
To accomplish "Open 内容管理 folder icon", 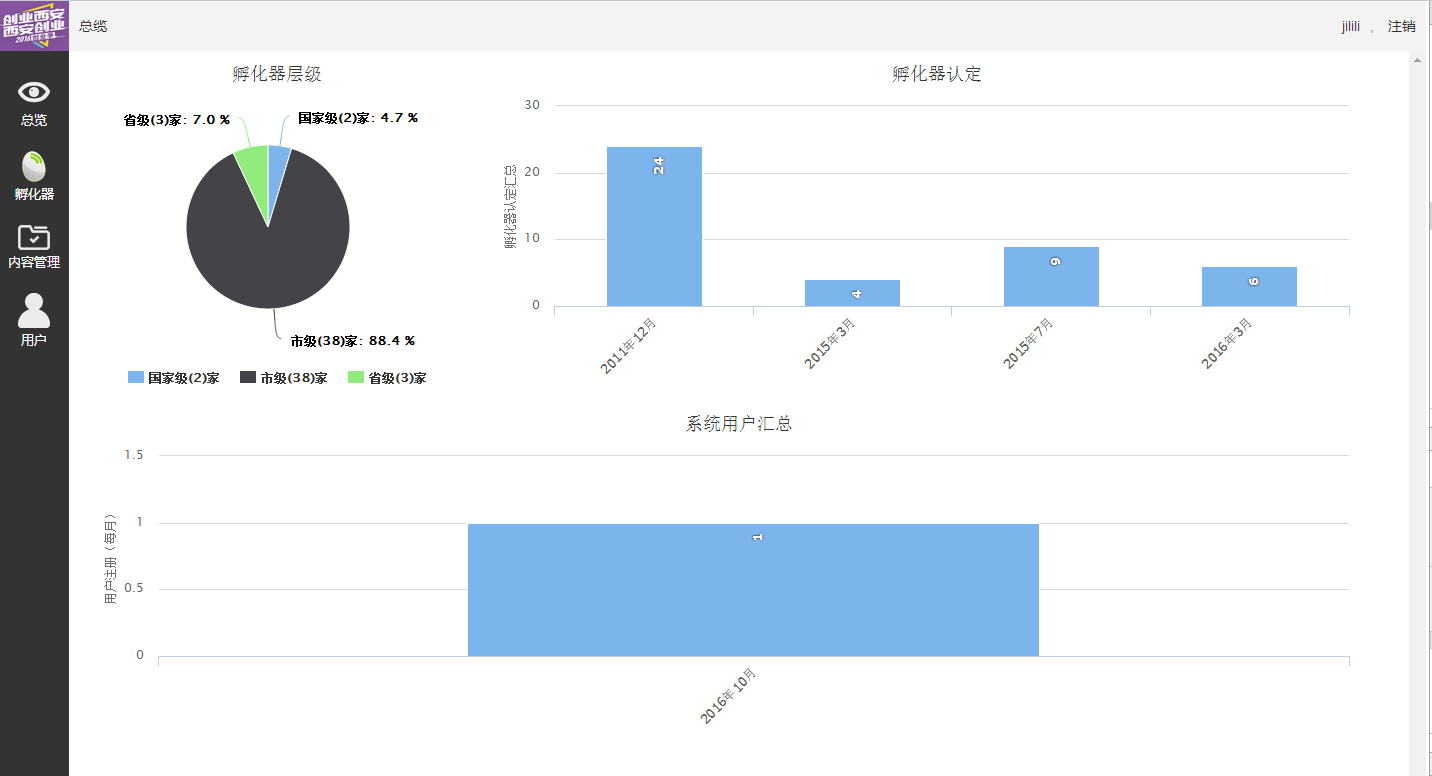I will pyautogui.click(x=34, y=238).
